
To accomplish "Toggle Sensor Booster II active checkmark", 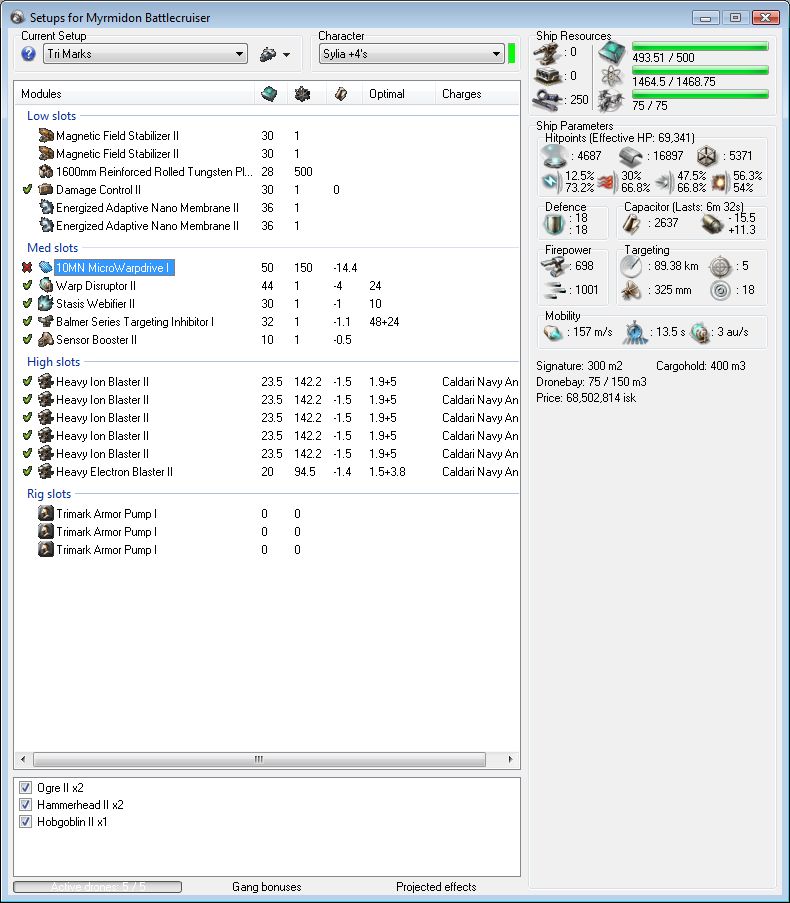I will (x=27, y=339).
